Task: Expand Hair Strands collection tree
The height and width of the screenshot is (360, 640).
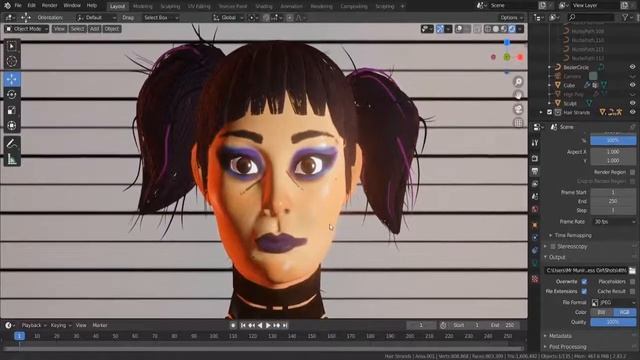Action: pyautogui.click(x=541, y=112)
